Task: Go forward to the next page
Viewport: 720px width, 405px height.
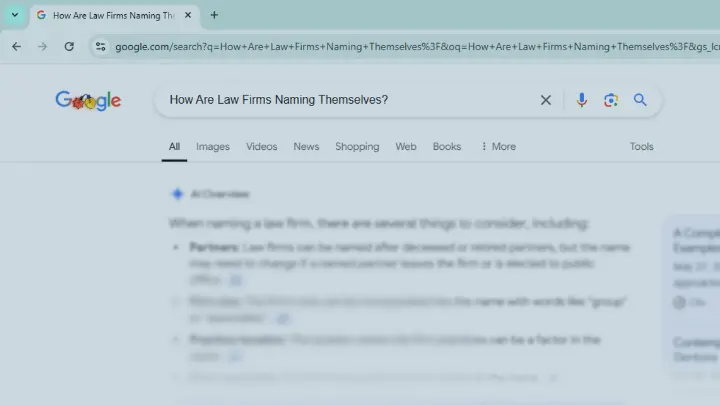Action: 42,46
